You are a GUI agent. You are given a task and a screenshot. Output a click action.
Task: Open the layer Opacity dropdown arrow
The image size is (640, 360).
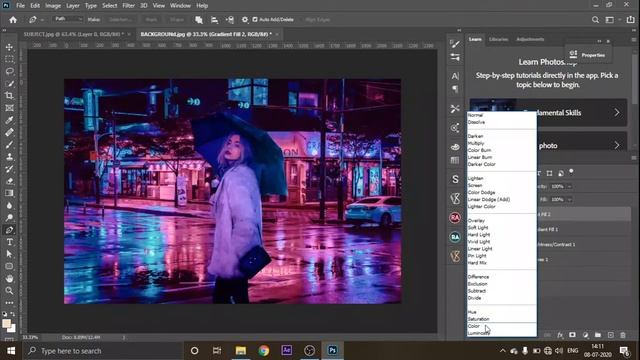click(x=570, y=187)
